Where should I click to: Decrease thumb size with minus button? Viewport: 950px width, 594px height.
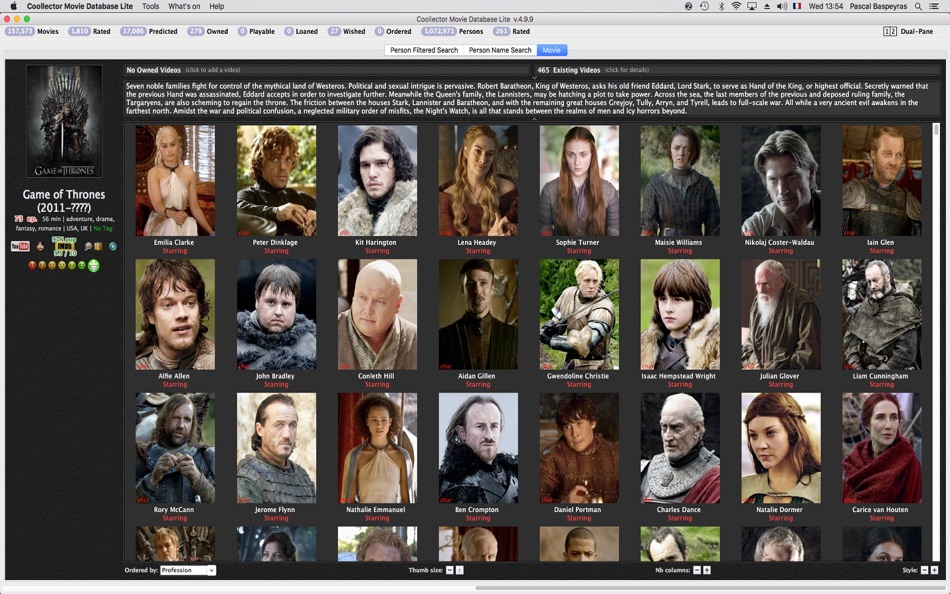point(450,570)
